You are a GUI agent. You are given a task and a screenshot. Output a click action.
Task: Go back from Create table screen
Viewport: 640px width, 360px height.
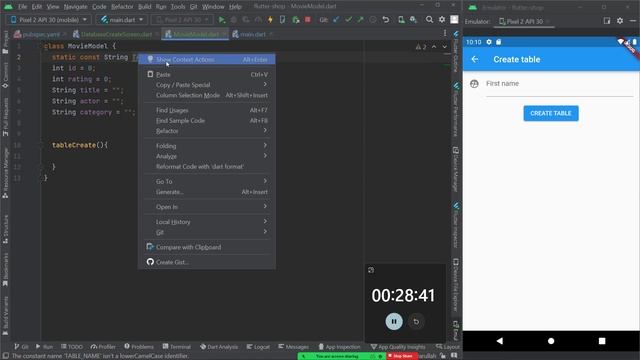coord(475,59)
